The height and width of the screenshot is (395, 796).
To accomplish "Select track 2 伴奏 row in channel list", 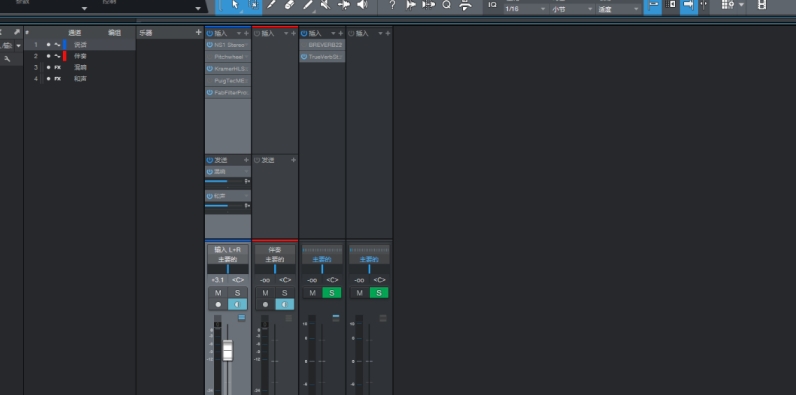I will tap(80, 56).
